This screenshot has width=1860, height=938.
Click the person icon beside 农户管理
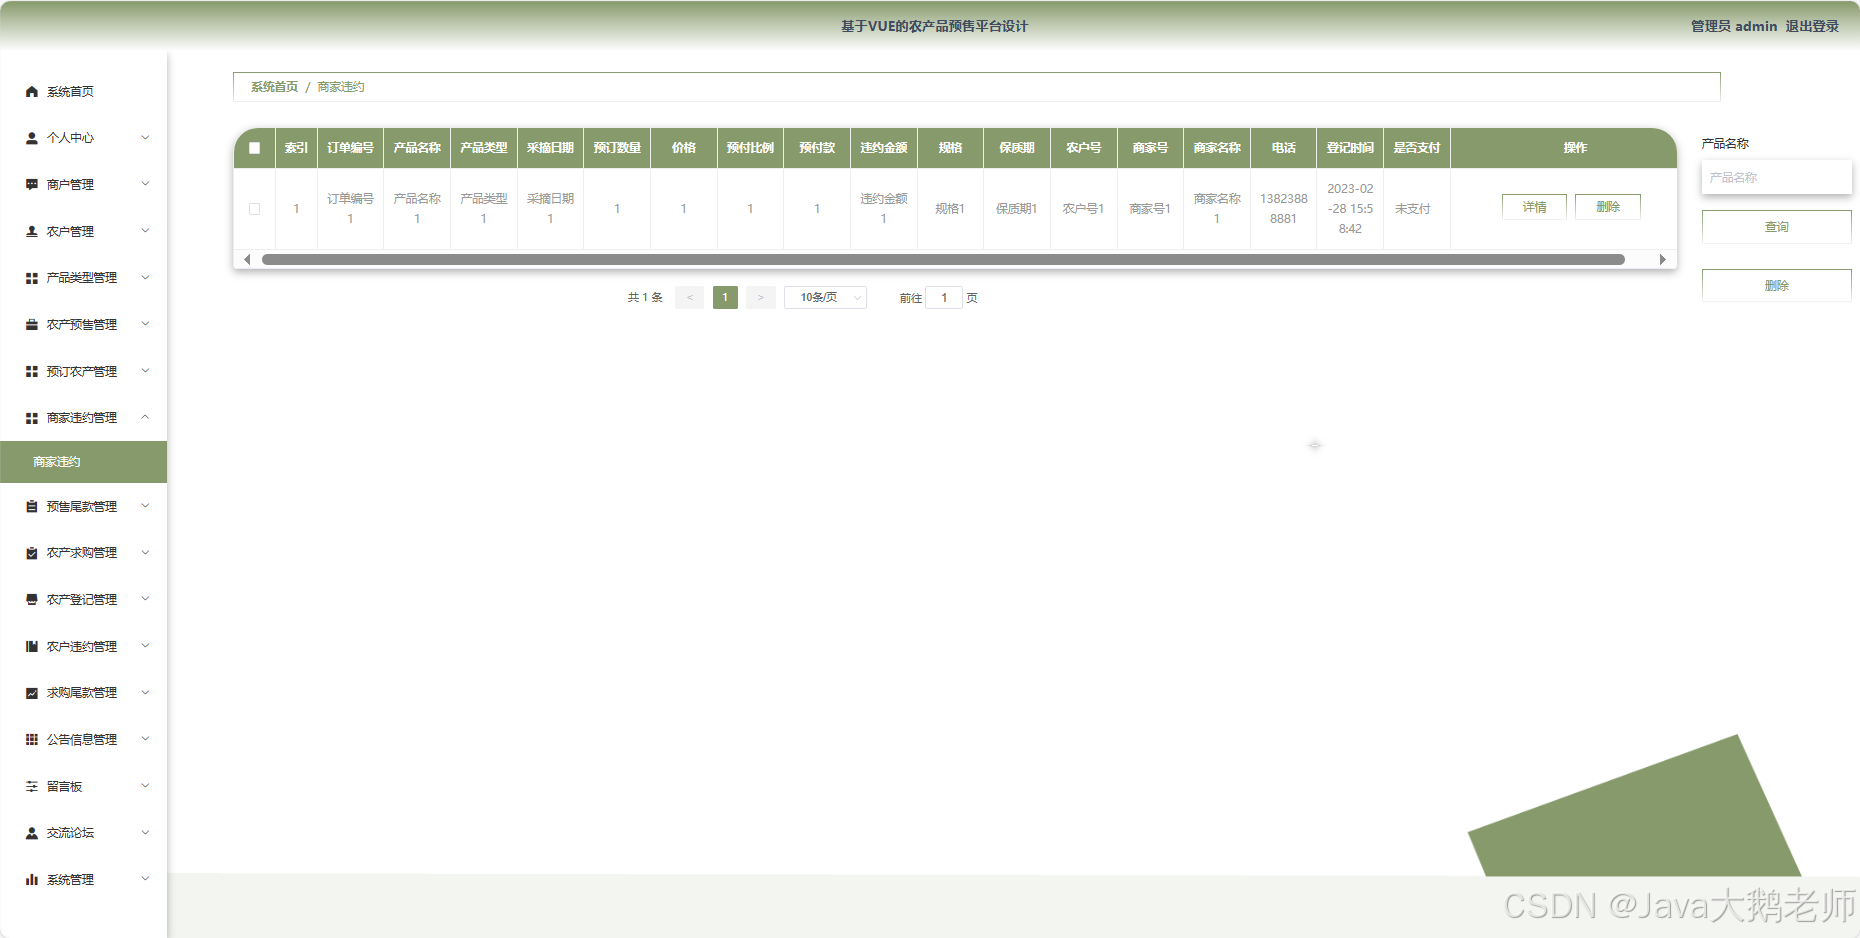(x=32, y=232)
